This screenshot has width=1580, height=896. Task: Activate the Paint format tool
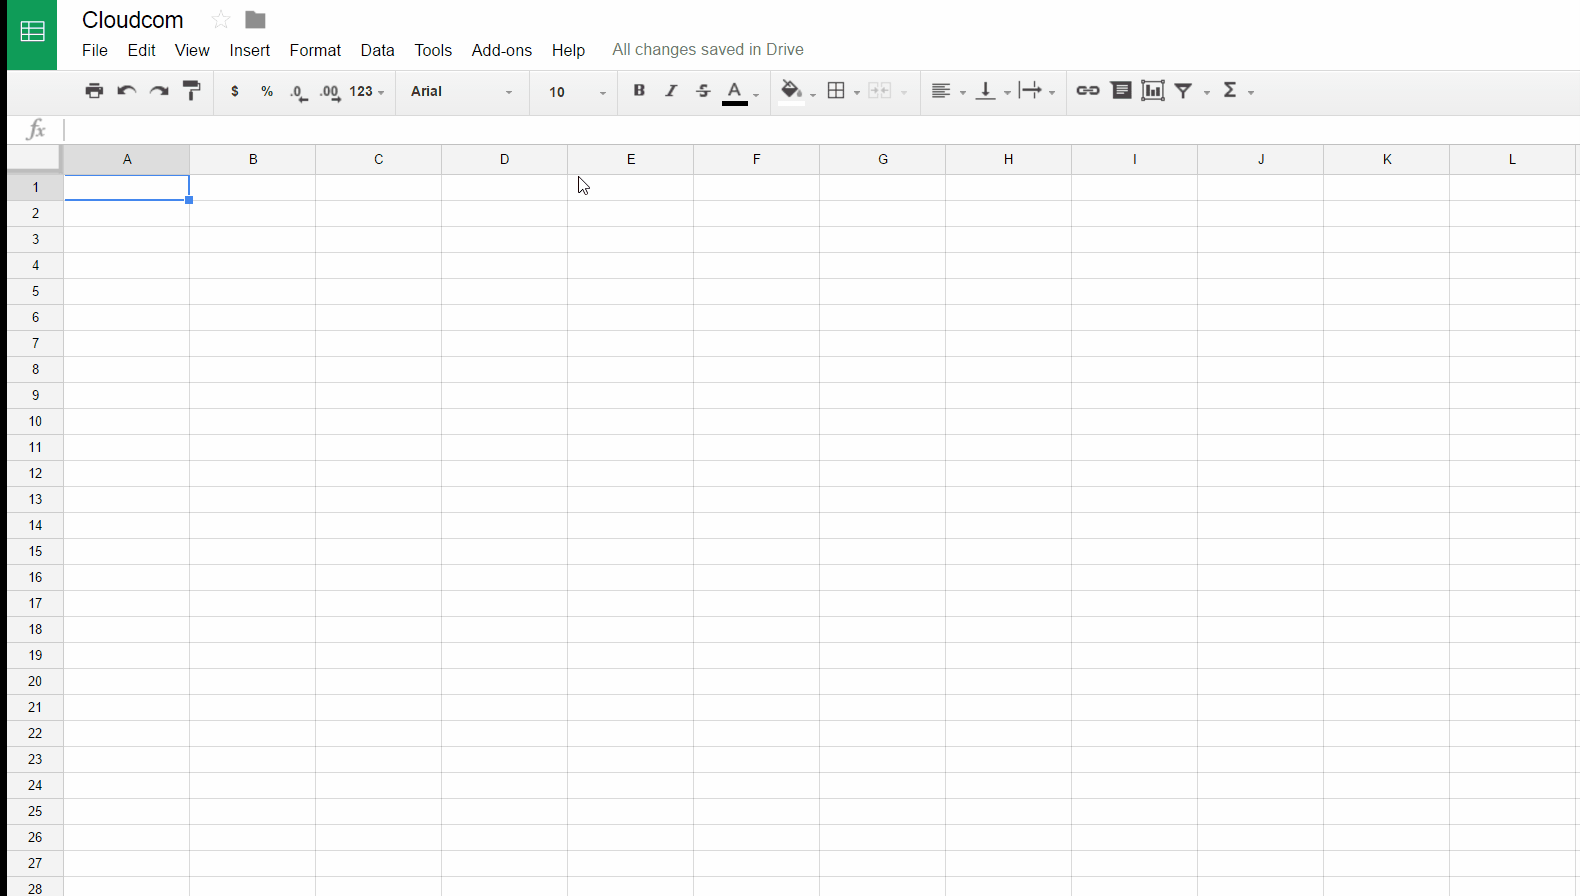(192, 91)
